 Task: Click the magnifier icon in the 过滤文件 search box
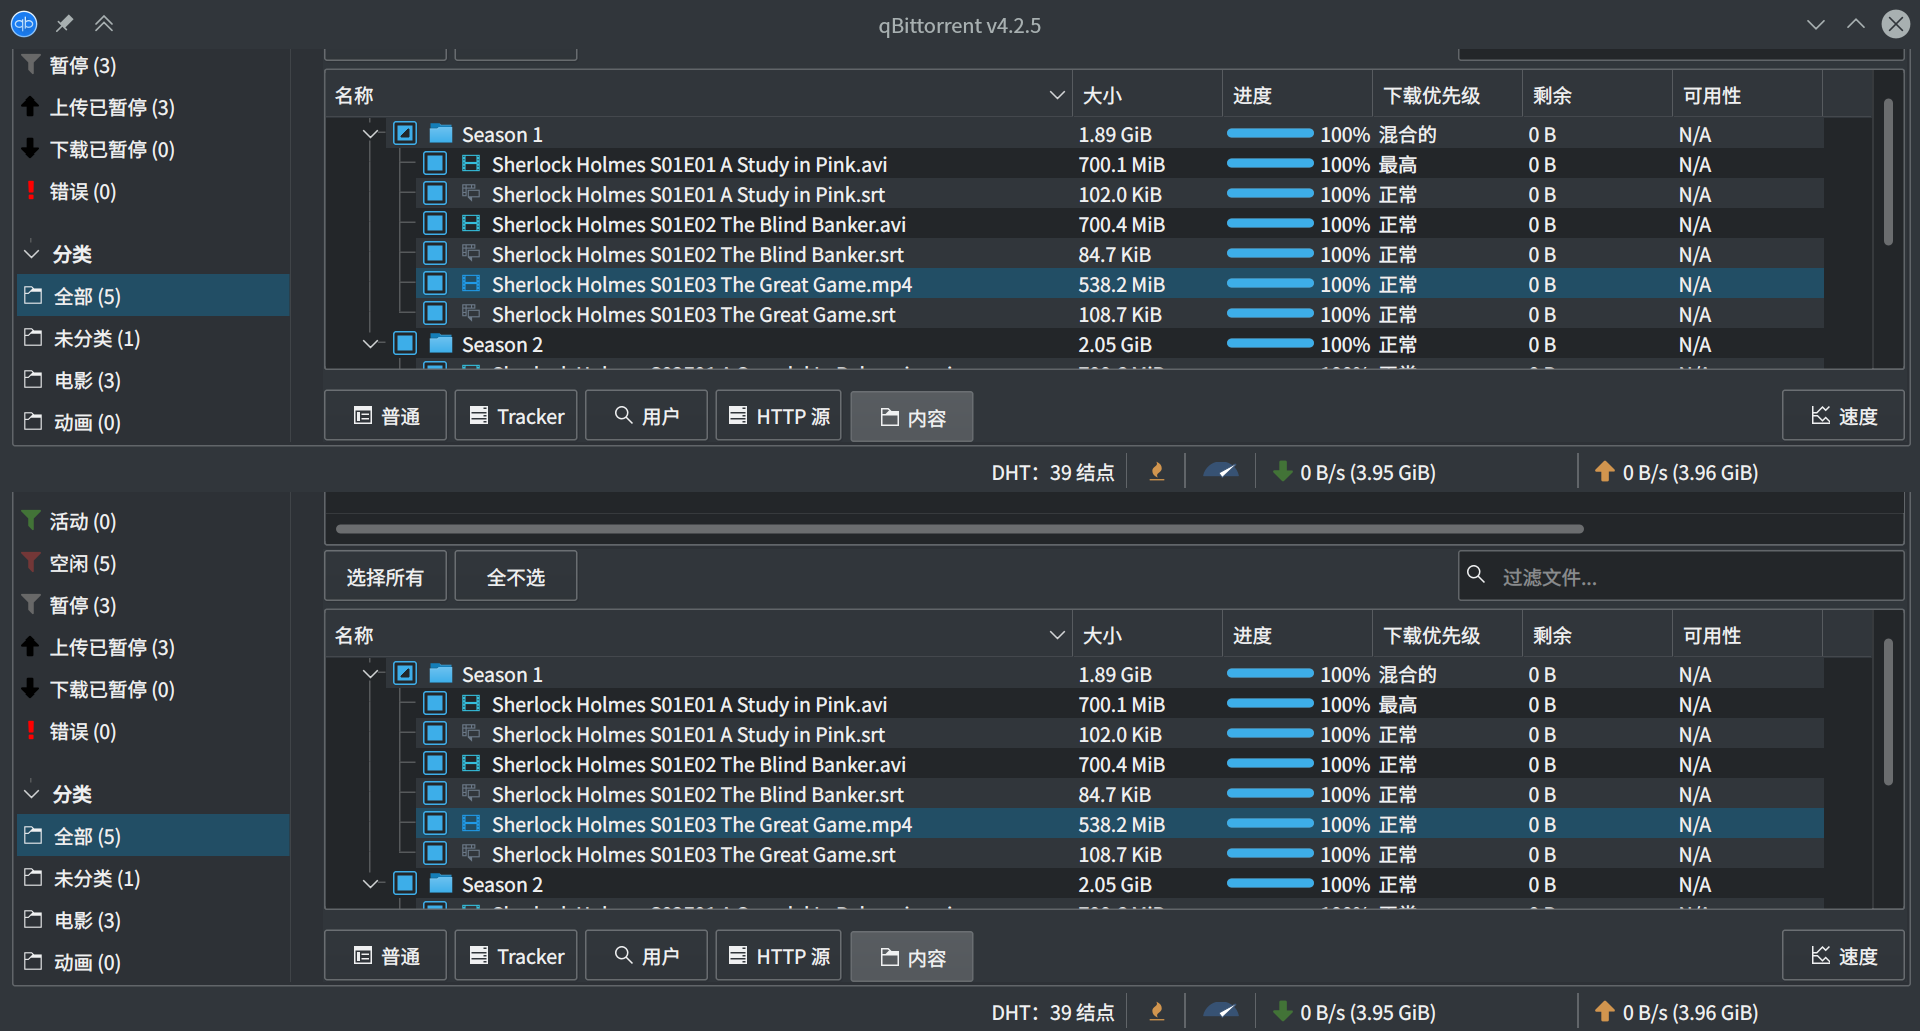(1476, 574)
